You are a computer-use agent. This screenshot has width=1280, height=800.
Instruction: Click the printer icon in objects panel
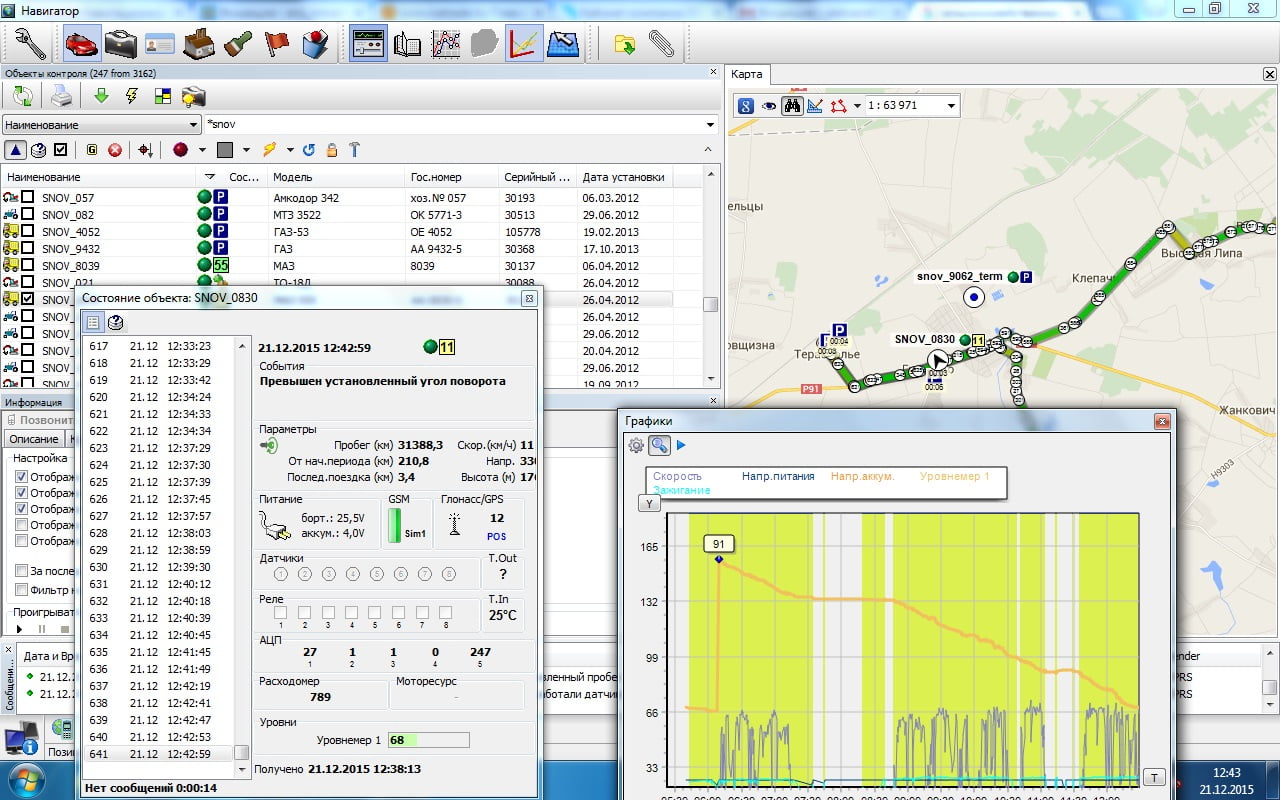coord(62,96)
